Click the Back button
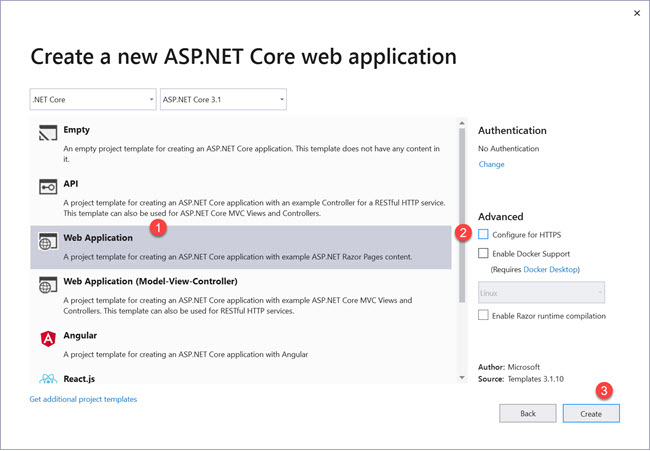This screenshot has height=451, width=650. click(x=527, y=413)
